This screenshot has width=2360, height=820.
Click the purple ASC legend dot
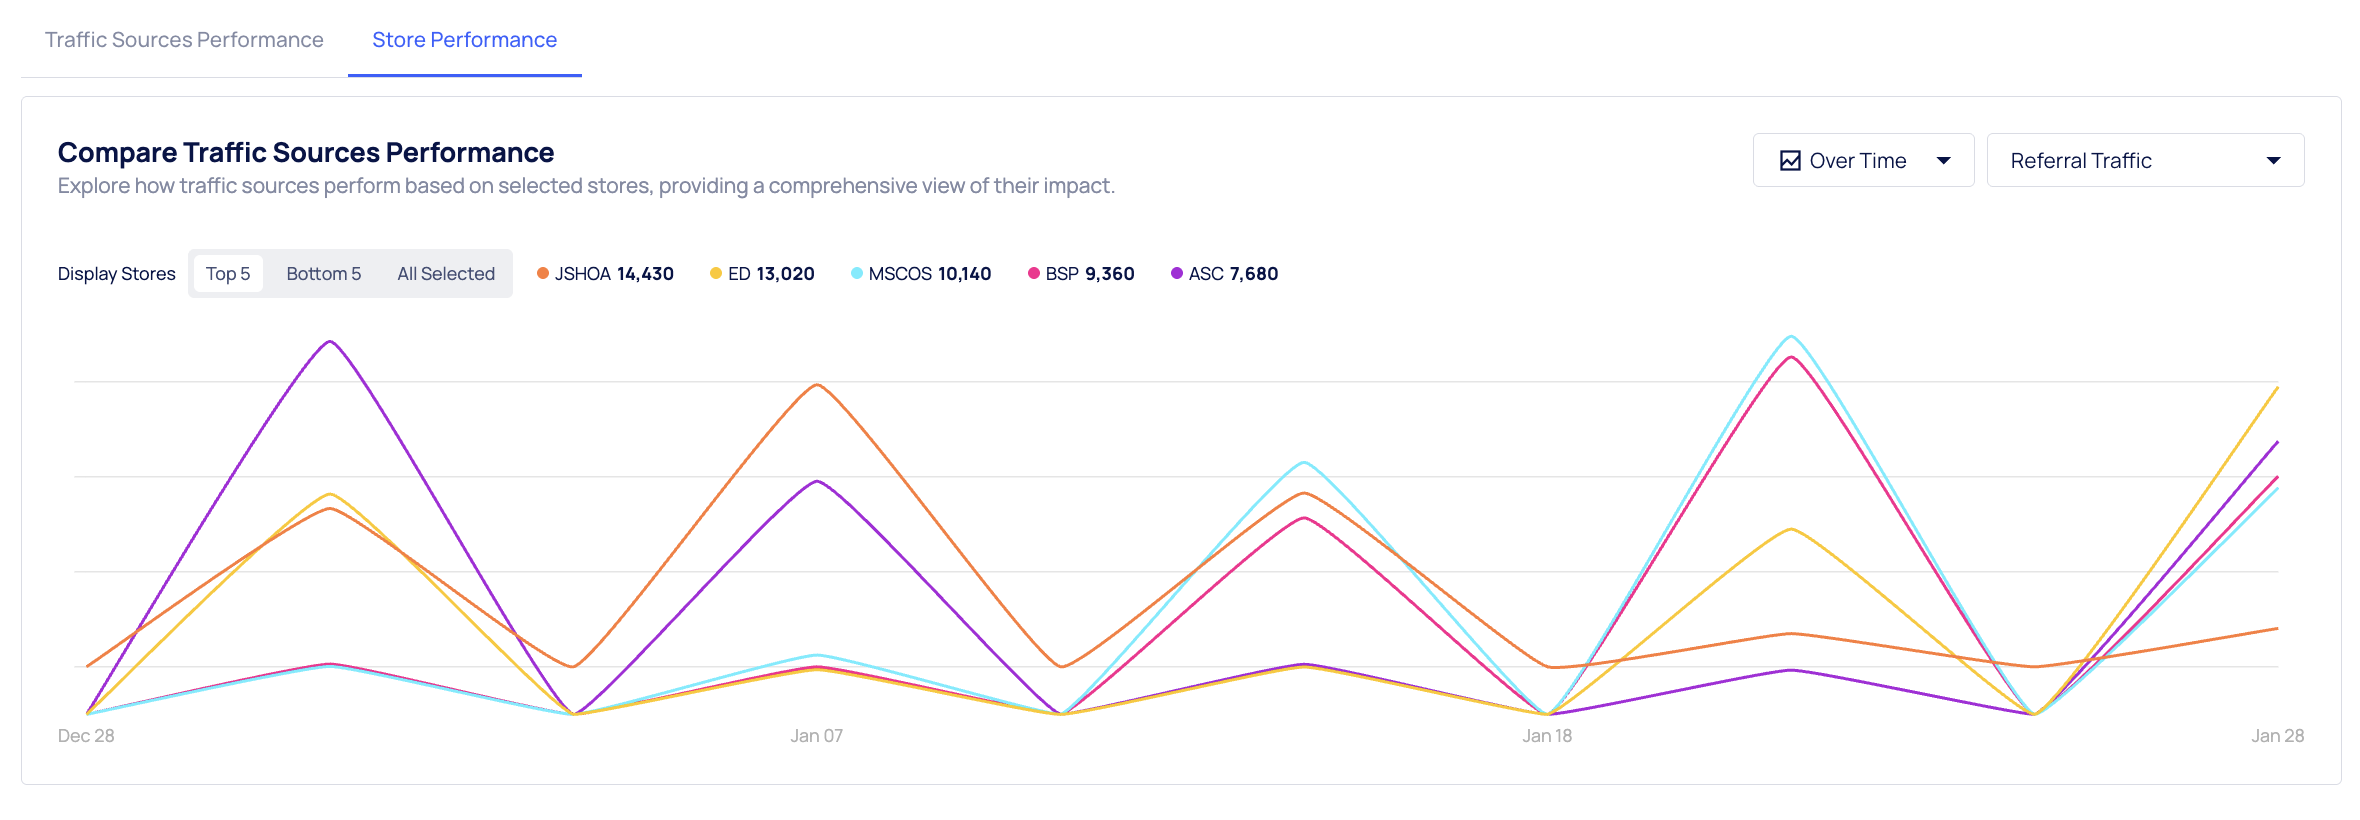1177,274
